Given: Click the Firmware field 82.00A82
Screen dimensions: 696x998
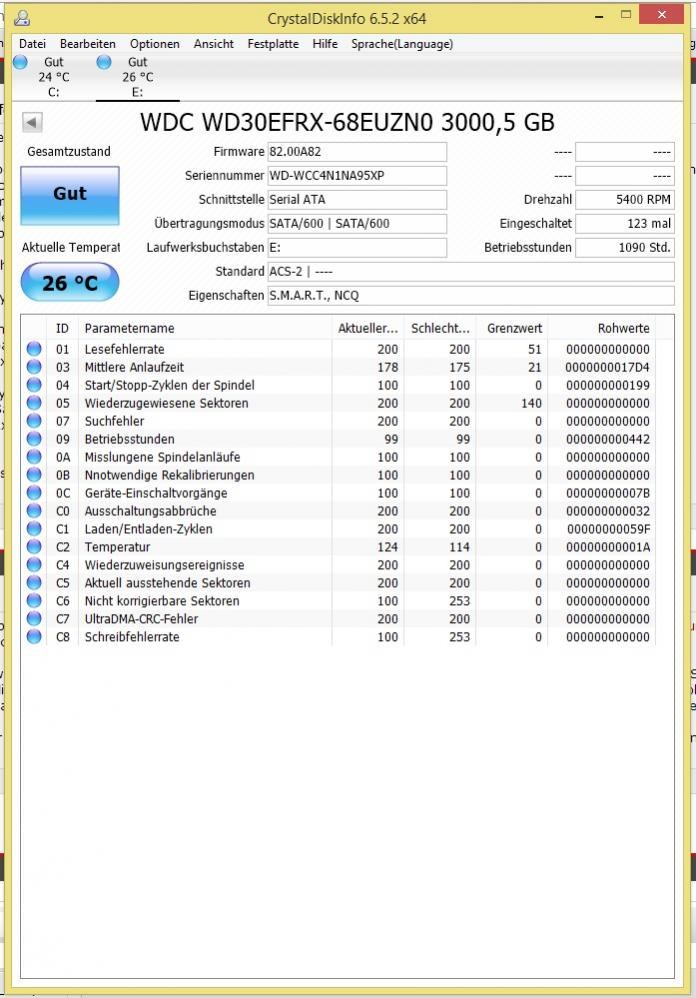Looking at the screenshot, I should coord(357,152).
